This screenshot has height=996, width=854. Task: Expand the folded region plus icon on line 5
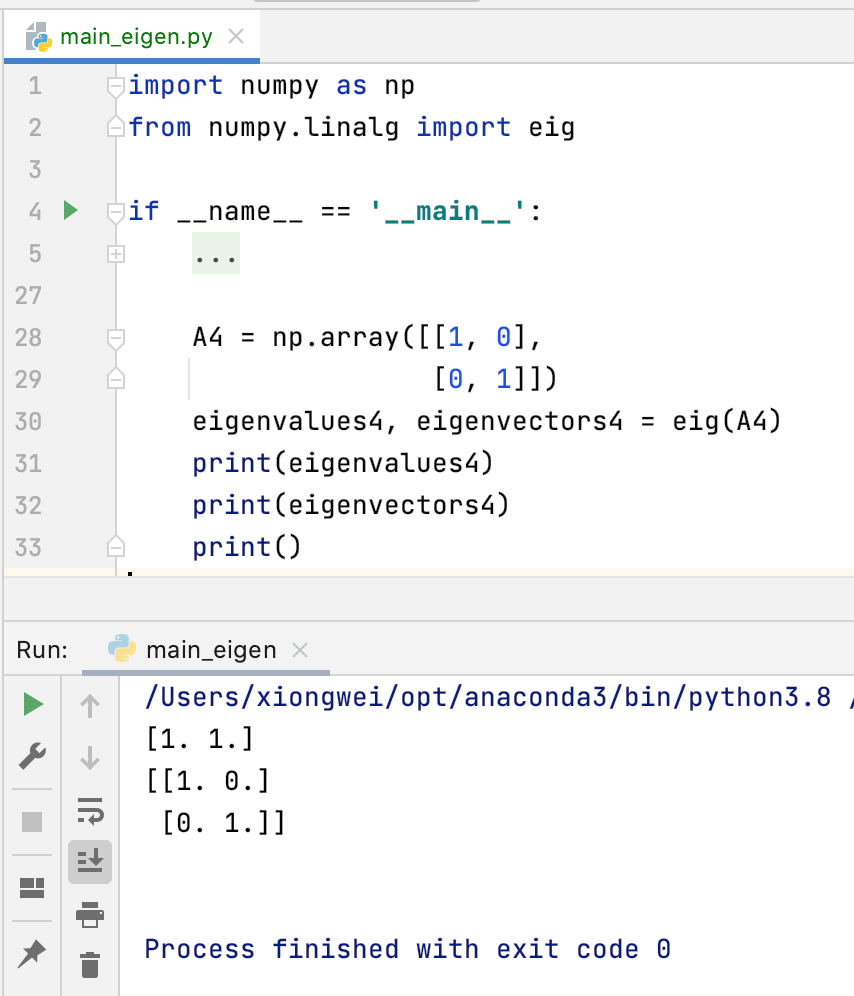coord(116,254)
